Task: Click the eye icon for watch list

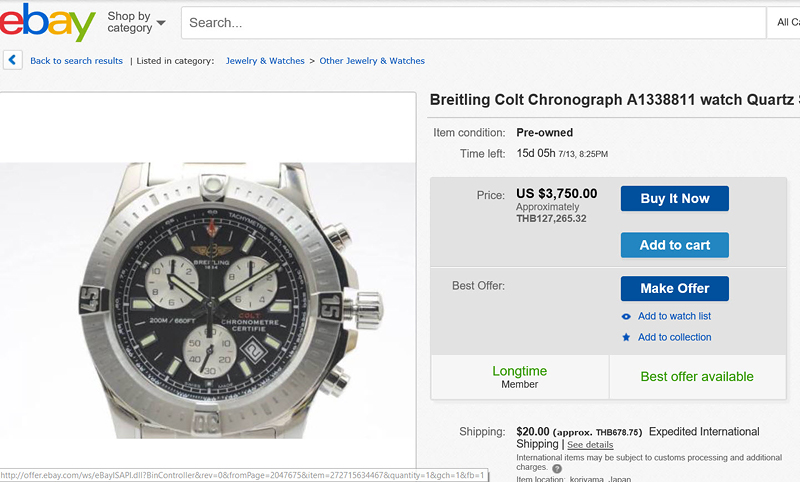Action: point(626,316)
